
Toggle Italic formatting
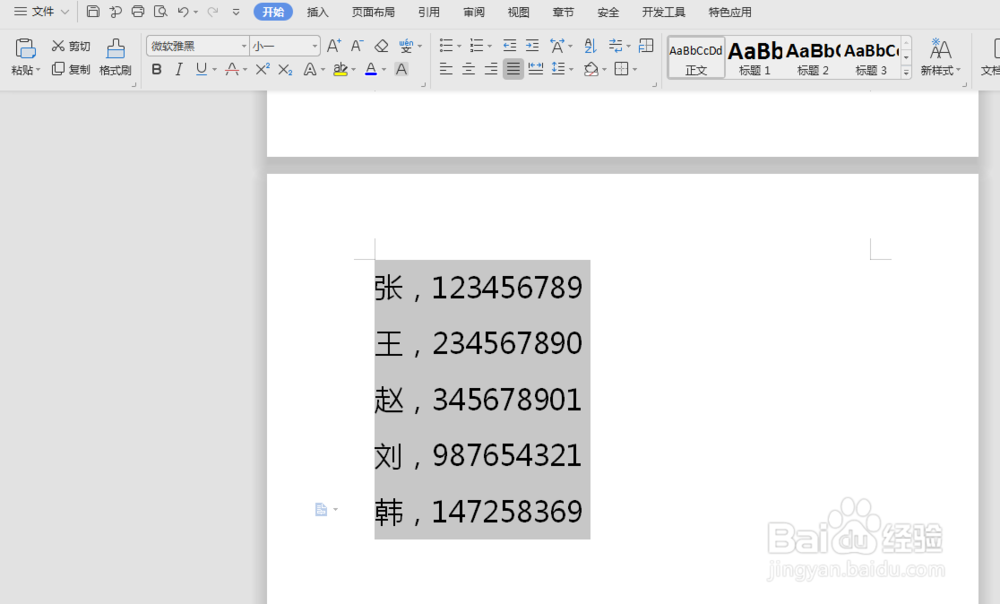click(x=179, y=69)
